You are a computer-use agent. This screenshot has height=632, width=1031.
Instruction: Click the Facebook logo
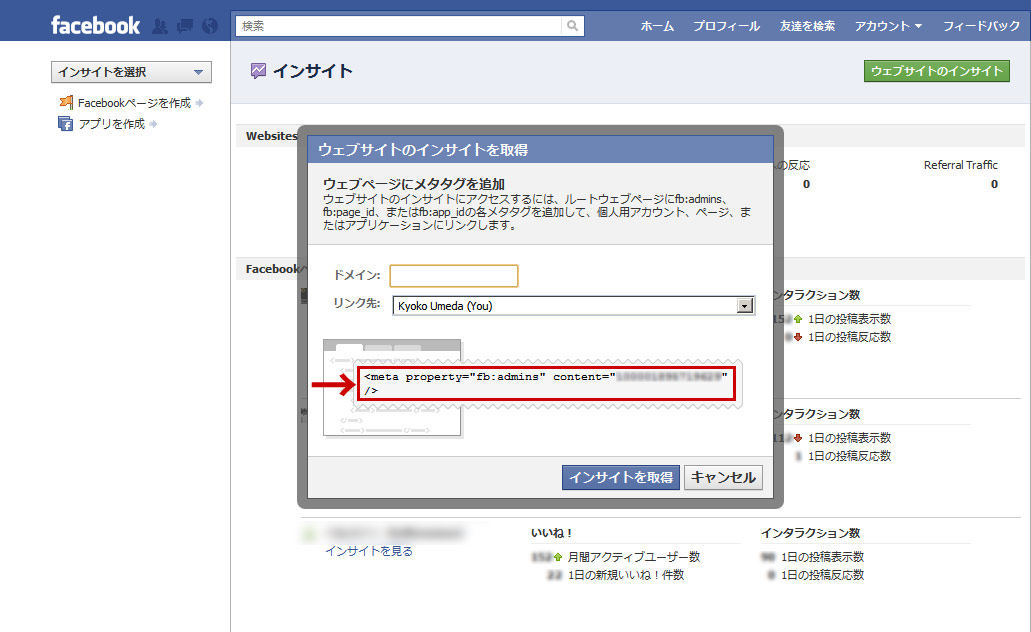point(95,26)
